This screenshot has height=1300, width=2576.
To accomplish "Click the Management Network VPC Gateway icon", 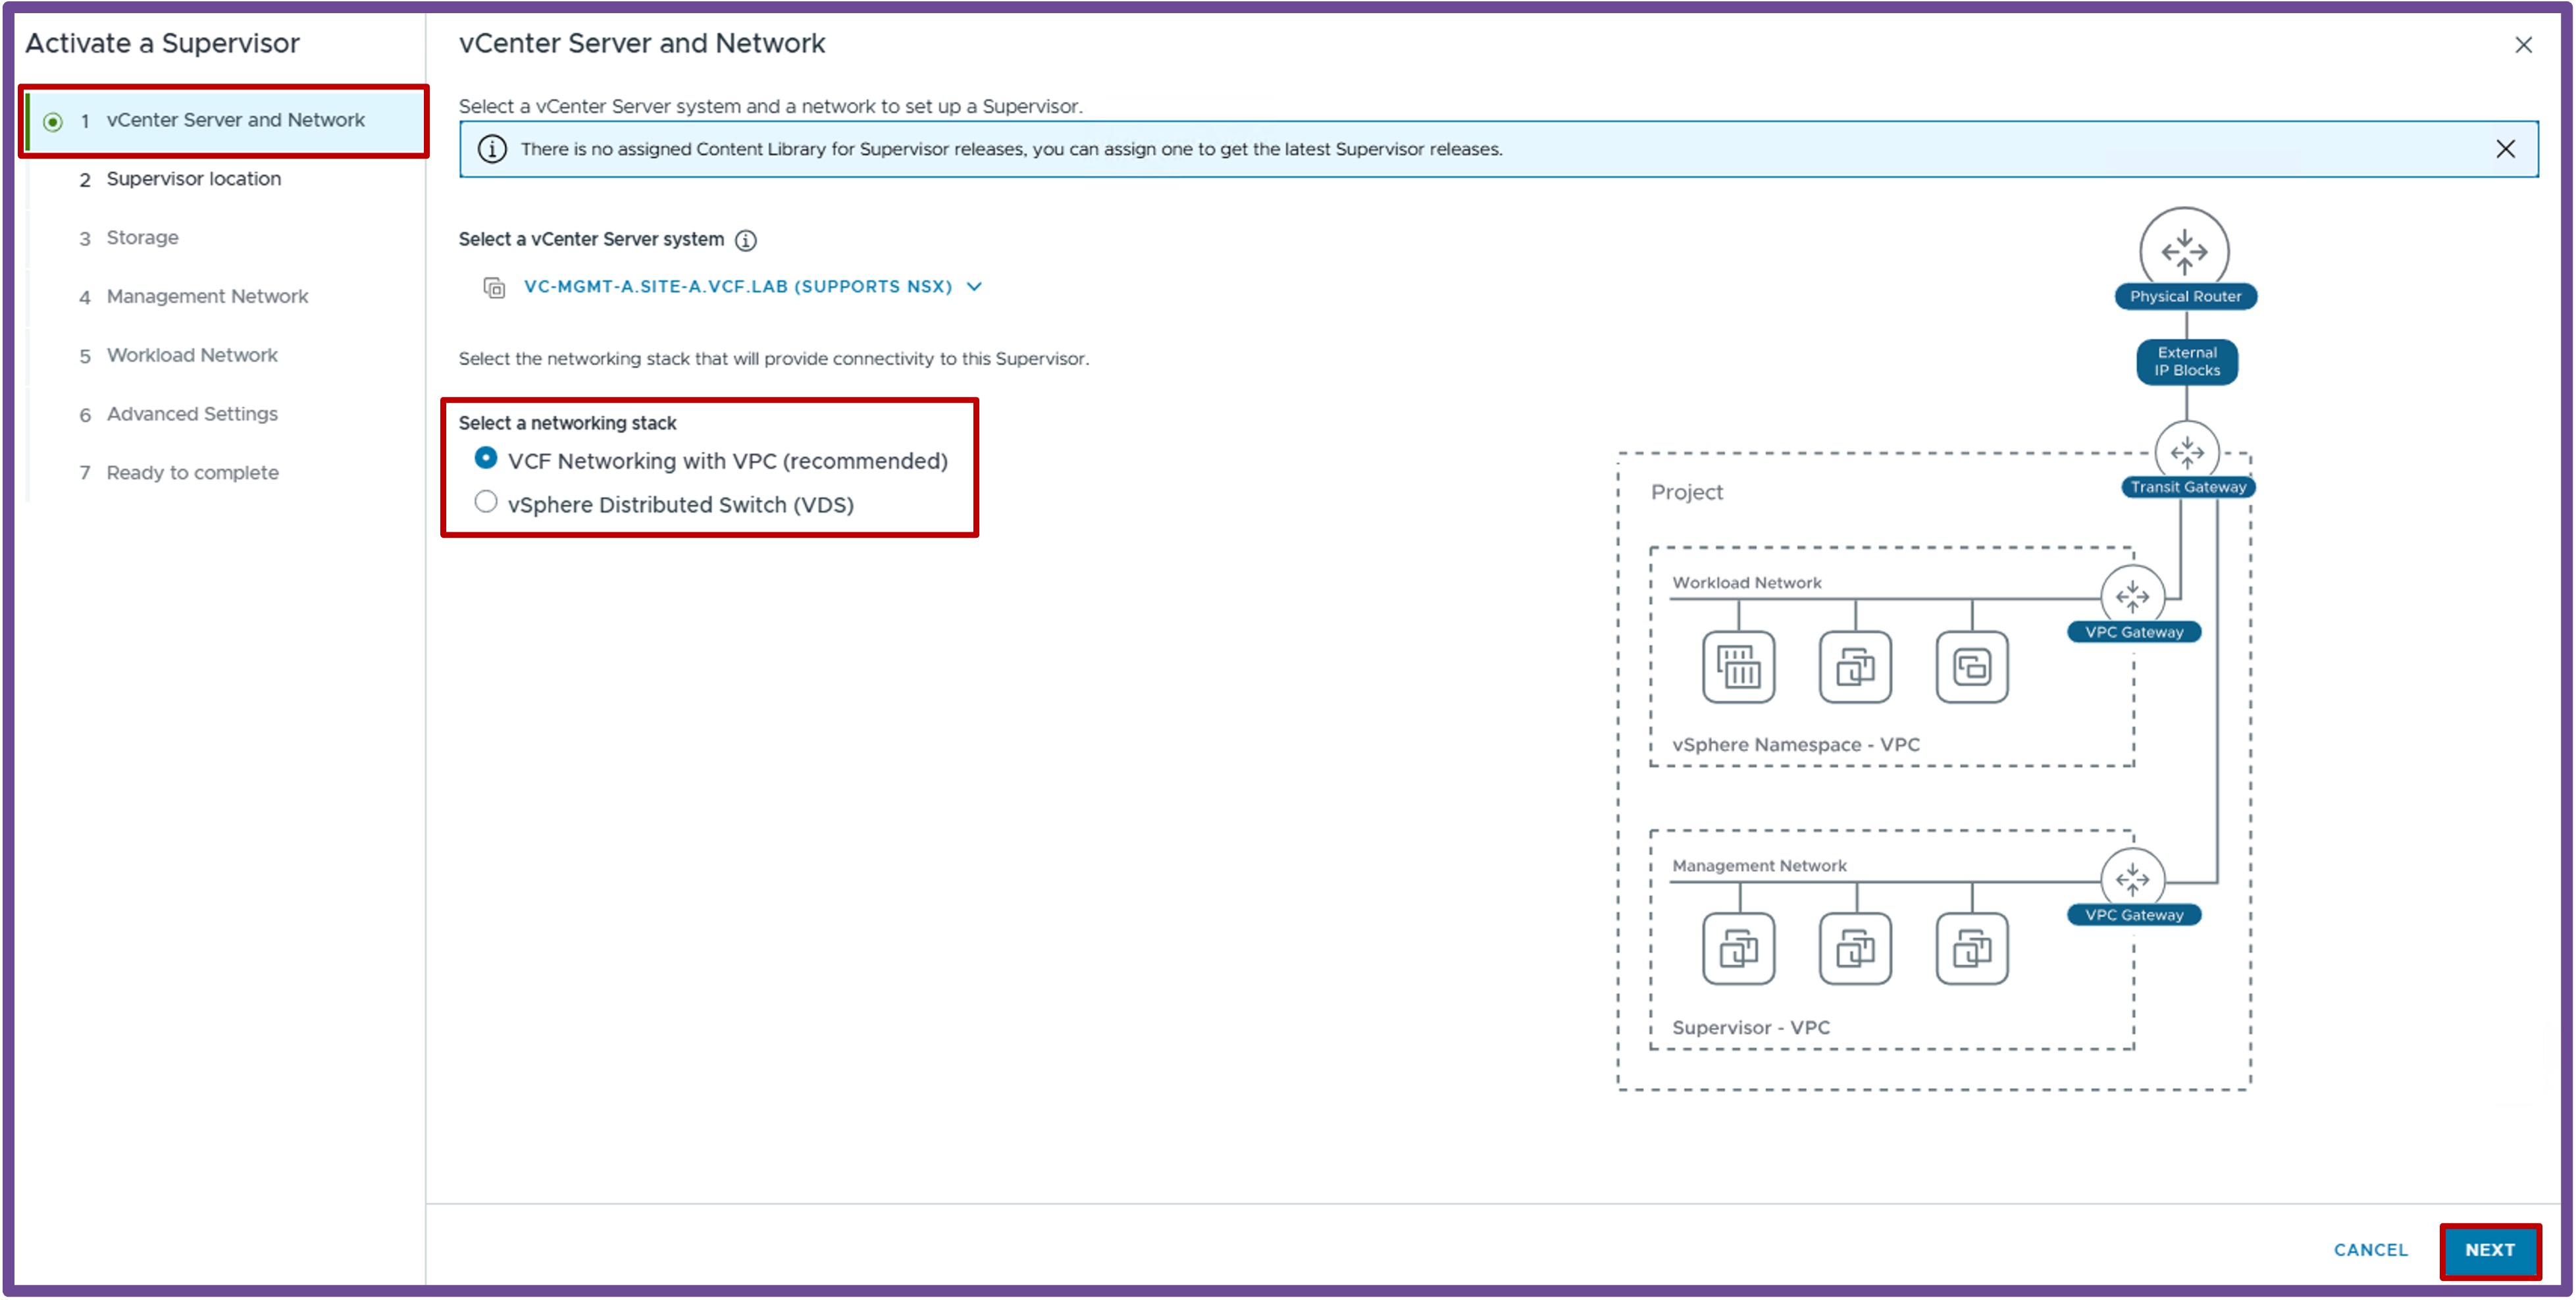I will point(2132,879).
